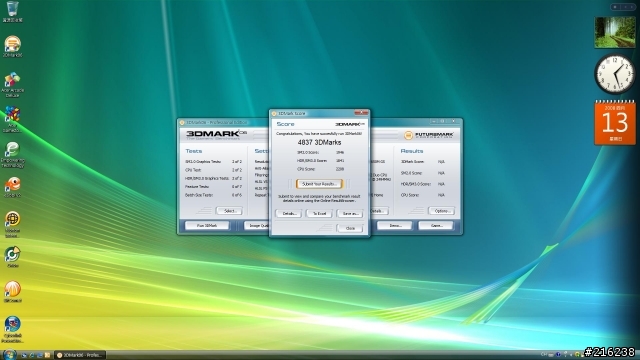640x360 pixels.
Task: Click Submit Your Results button
Action: pyautogui.click(x=319, y=184)
